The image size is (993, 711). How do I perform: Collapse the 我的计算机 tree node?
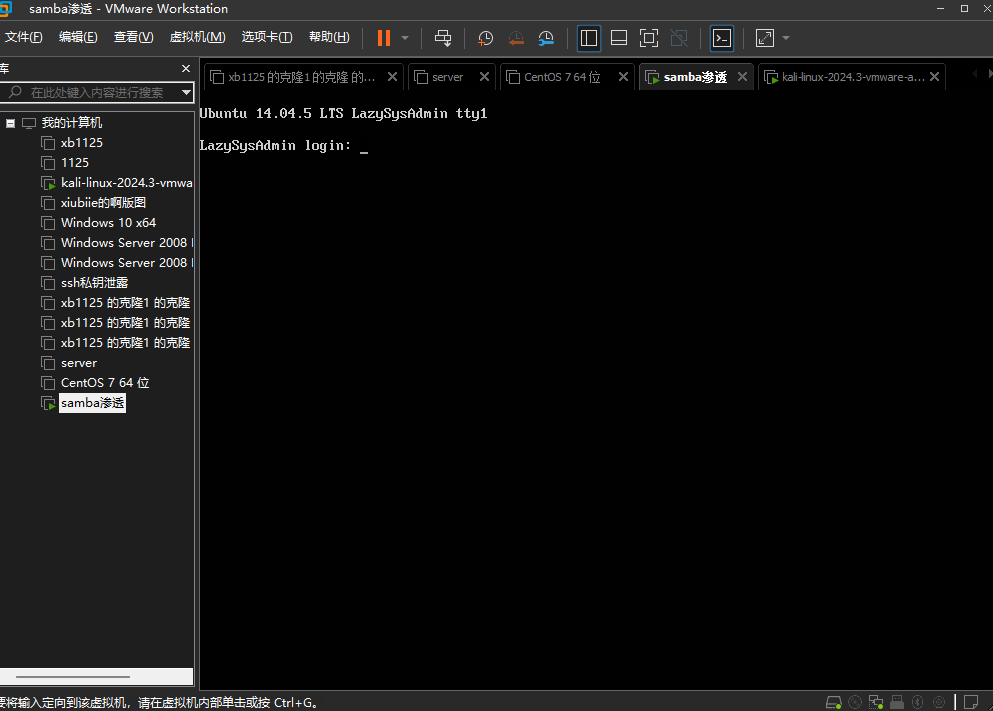(x=11, y=123)
